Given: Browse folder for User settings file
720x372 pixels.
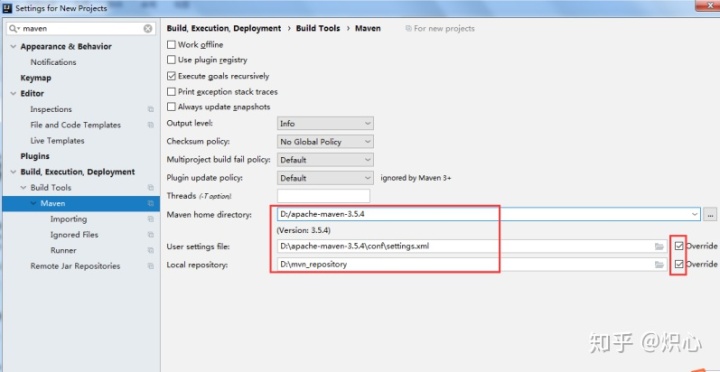Looking at the screenshot, I should pos(659,246).
